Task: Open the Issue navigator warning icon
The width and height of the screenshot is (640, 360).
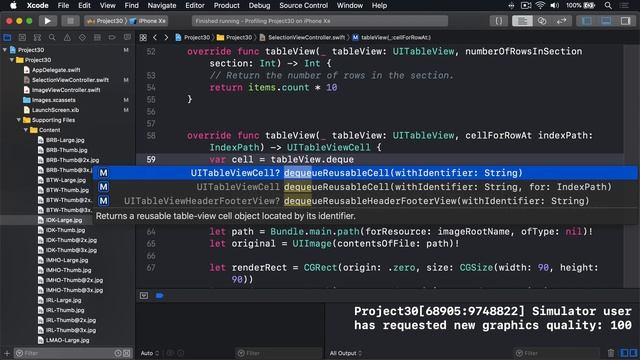Action: pos(67,38)
